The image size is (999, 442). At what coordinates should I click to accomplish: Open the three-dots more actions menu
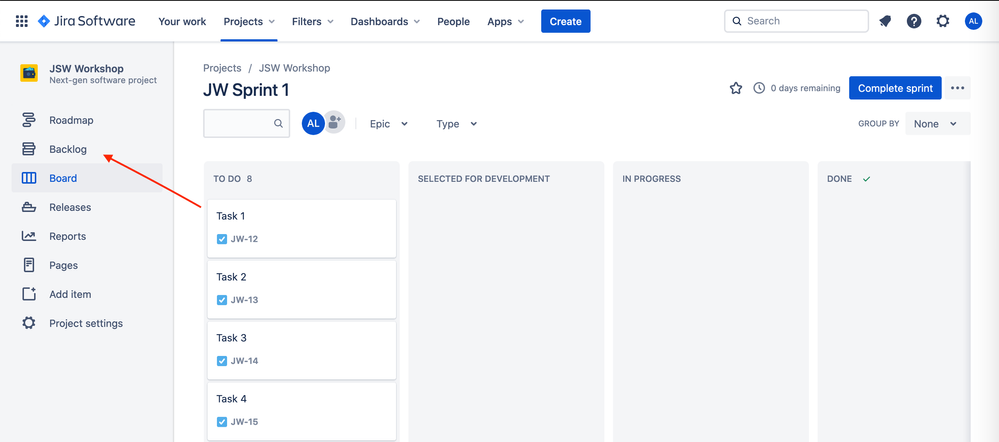[x=958, y=88]
